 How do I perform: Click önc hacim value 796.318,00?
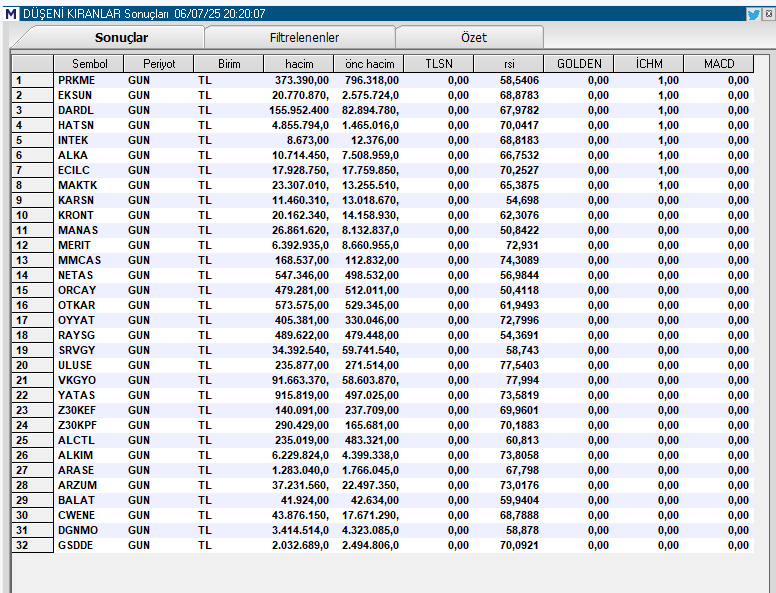pyautogui.click(x=372, y=80)
